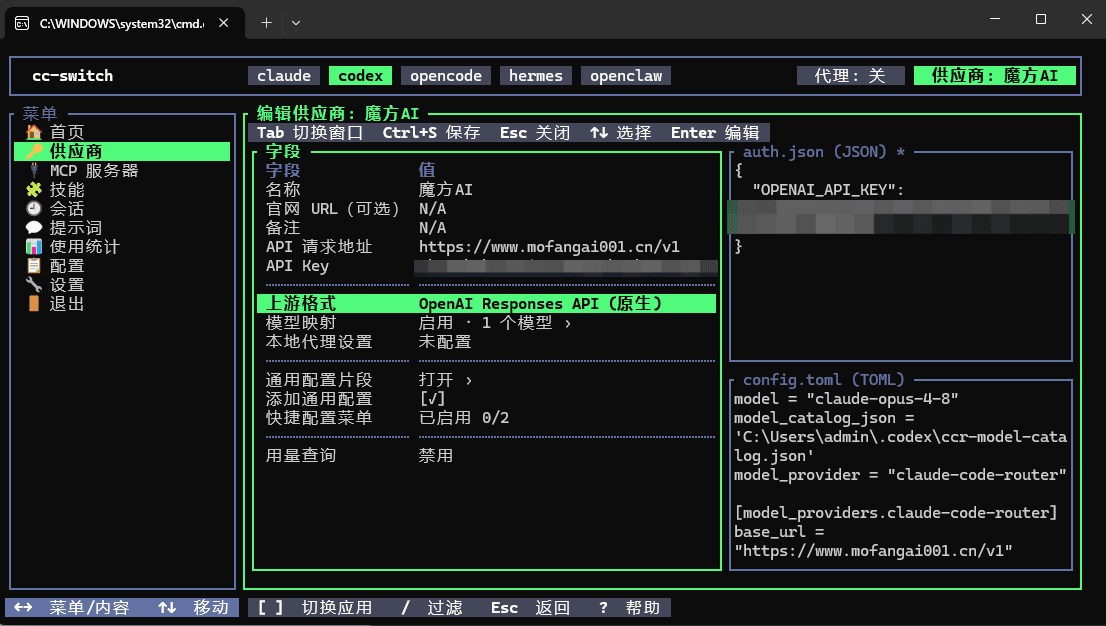Click the document icon beside 配置
The height and width of the screenshot is (626, 1106).
click(x=34, y=265)
